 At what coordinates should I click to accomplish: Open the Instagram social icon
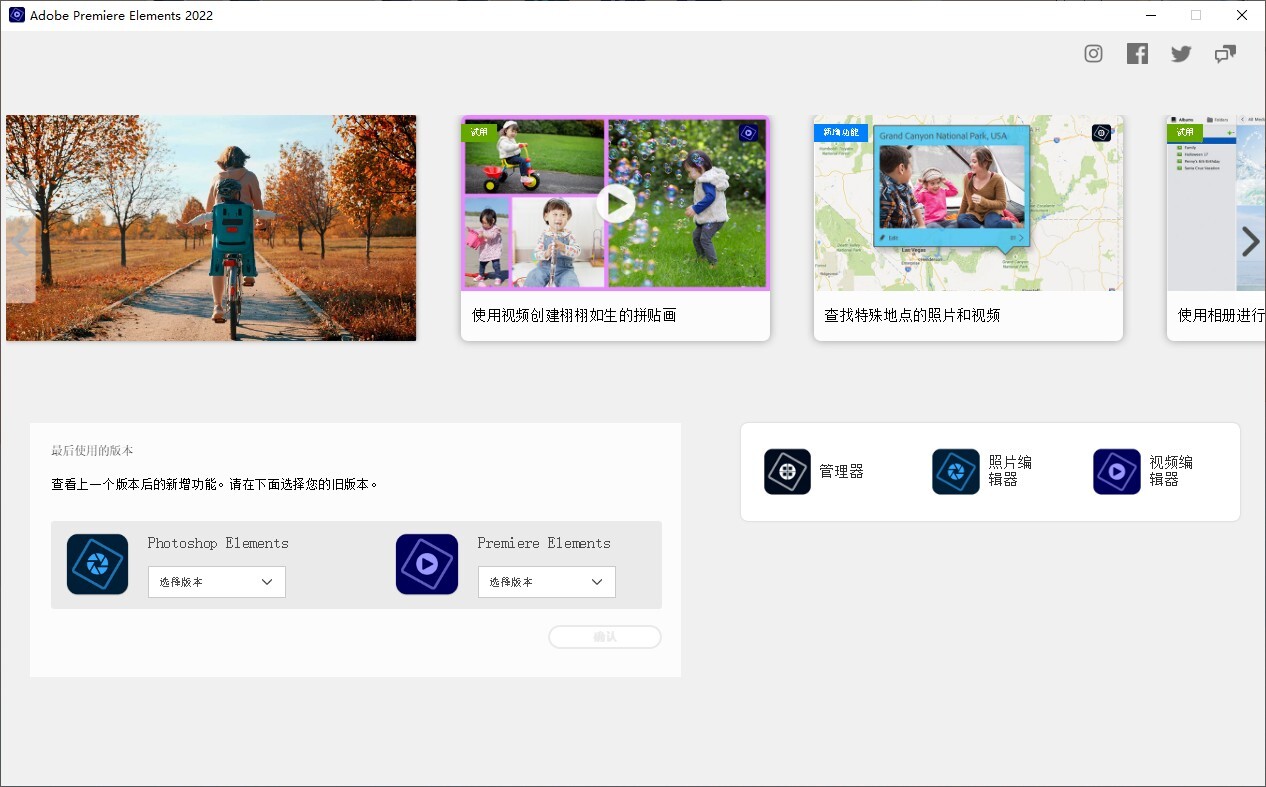click(x=1093, y=54)
